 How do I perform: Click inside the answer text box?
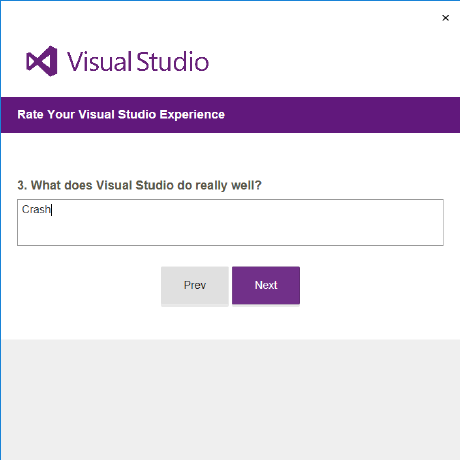pyautogui.click(x=230, y=222)
